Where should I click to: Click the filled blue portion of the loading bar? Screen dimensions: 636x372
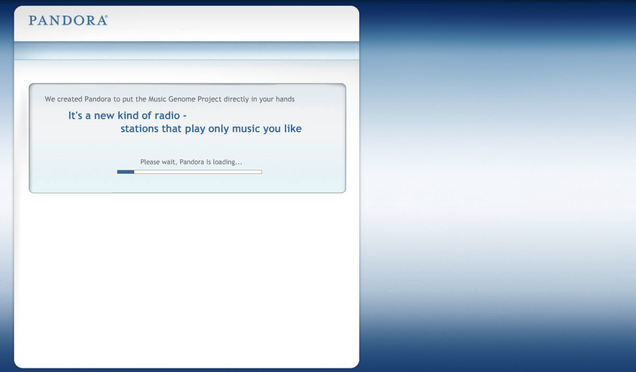point(125,172)
